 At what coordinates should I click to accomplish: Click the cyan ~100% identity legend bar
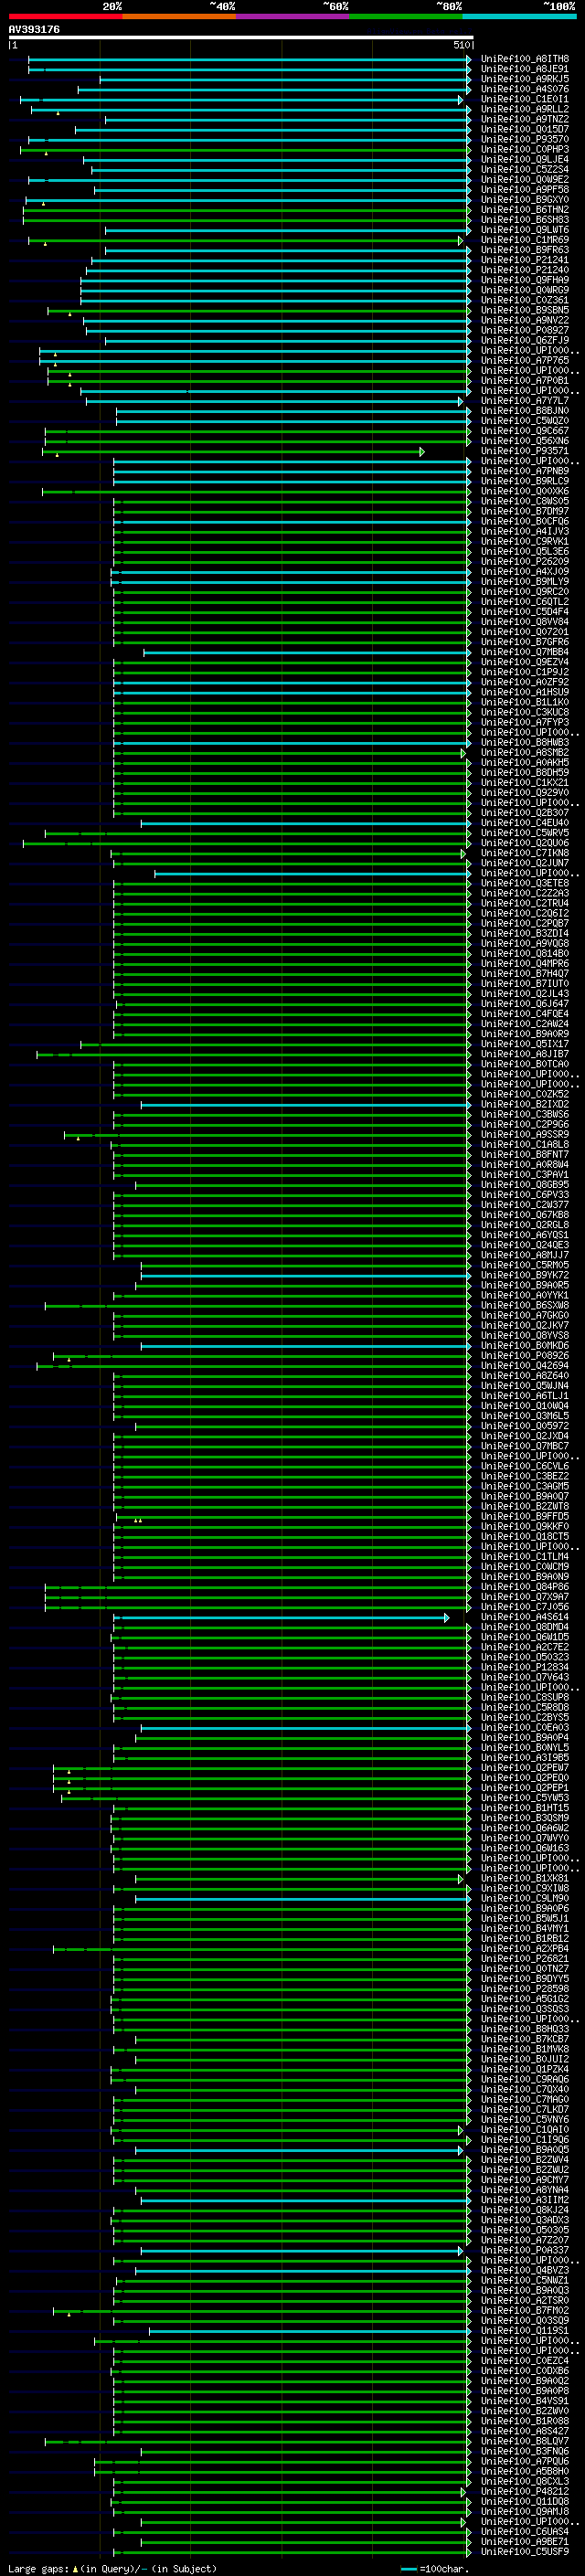520,16
